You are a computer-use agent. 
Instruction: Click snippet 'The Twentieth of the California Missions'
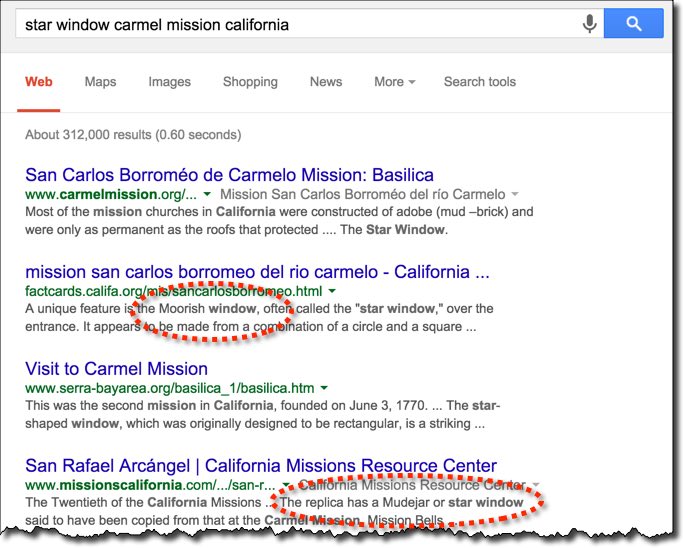point(143,502)
